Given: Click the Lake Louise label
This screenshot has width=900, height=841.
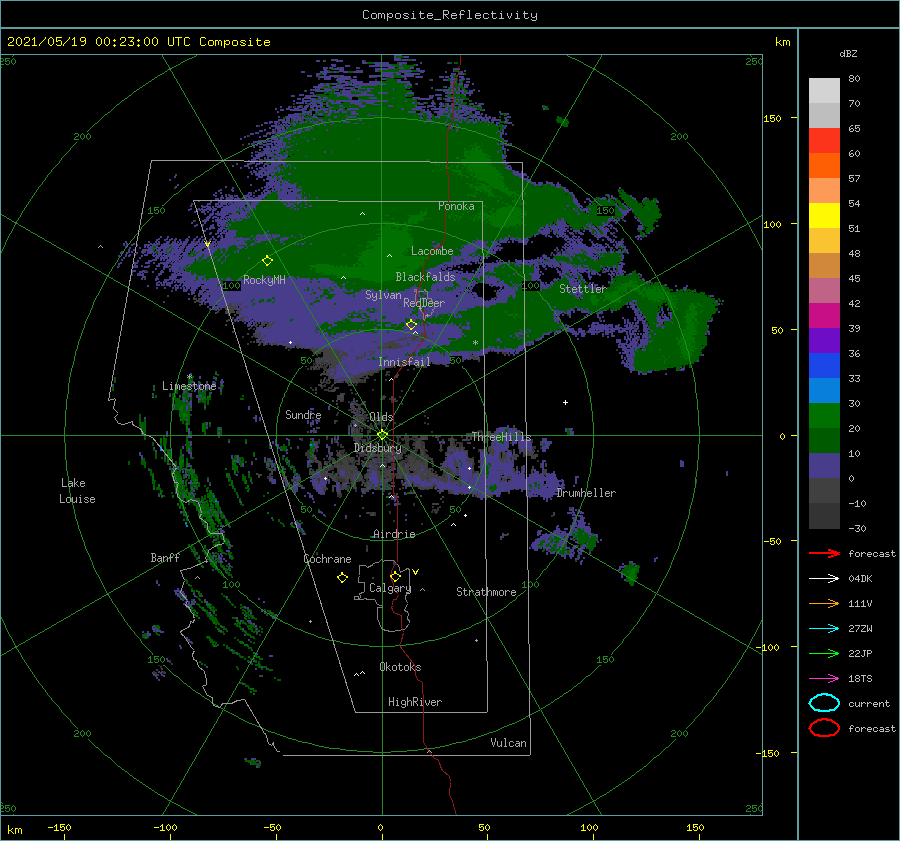Looking at the screenshot, I should tap(77, 491).
